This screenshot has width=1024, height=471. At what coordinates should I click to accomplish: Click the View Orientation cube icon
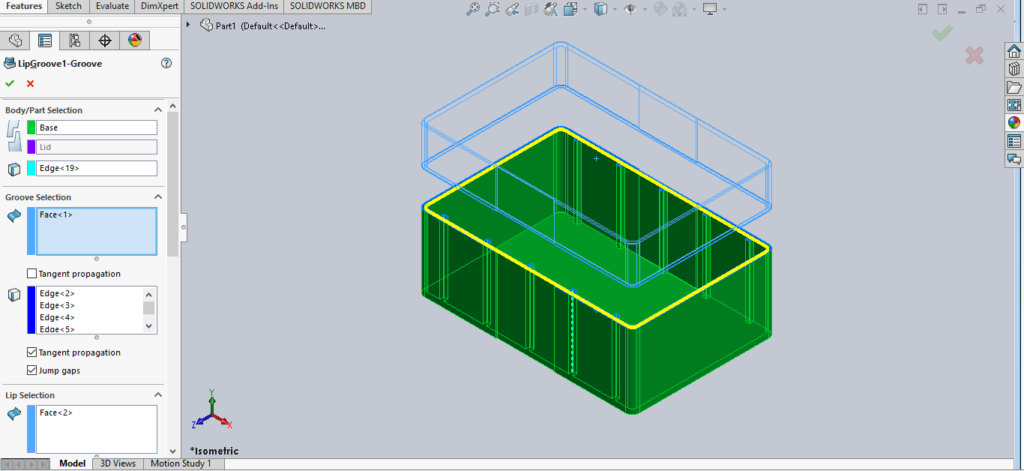tap(570, 9)
